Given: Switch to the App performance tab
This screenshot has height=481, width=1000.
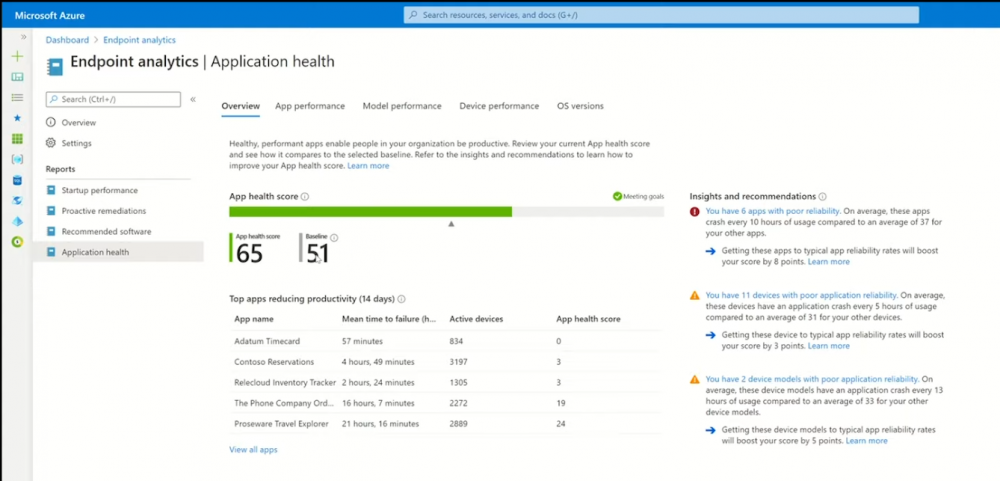Looking at the screenshot, I should click(x=310, y=106).
